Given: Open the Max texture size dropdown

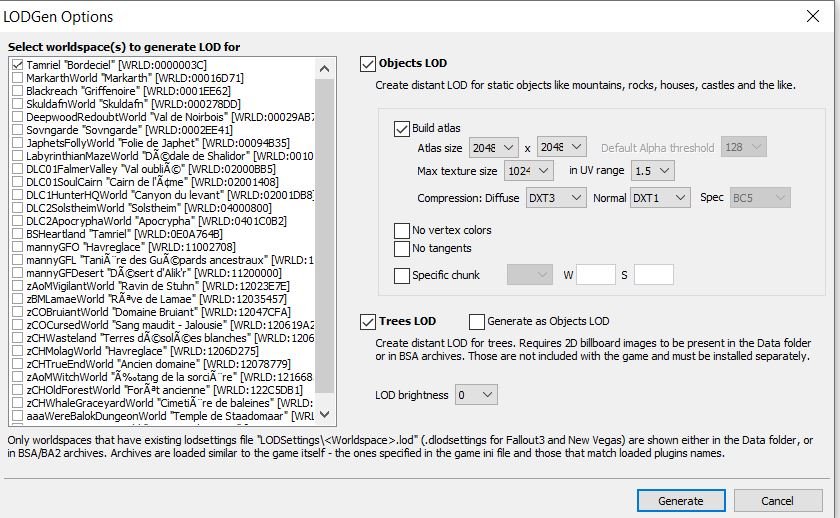Looking at the screenshot, I should coord(528,171).
